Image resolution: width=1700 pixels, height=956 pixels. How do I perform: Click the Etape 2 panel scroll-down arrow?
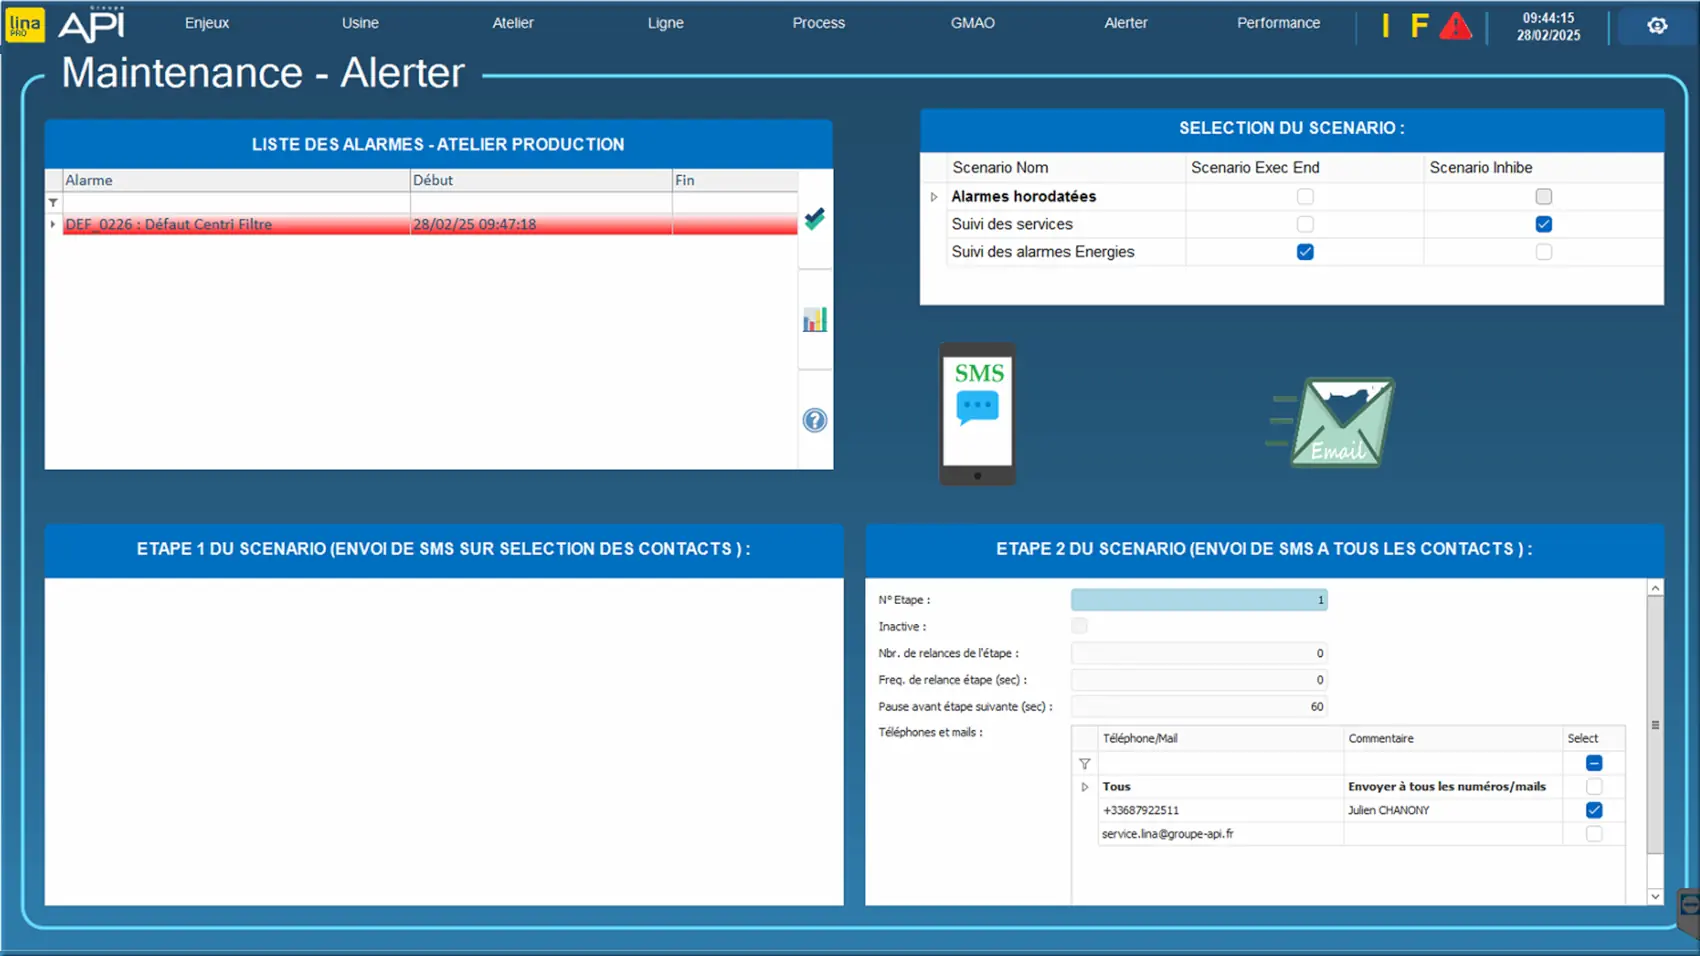coord(1655,896)
